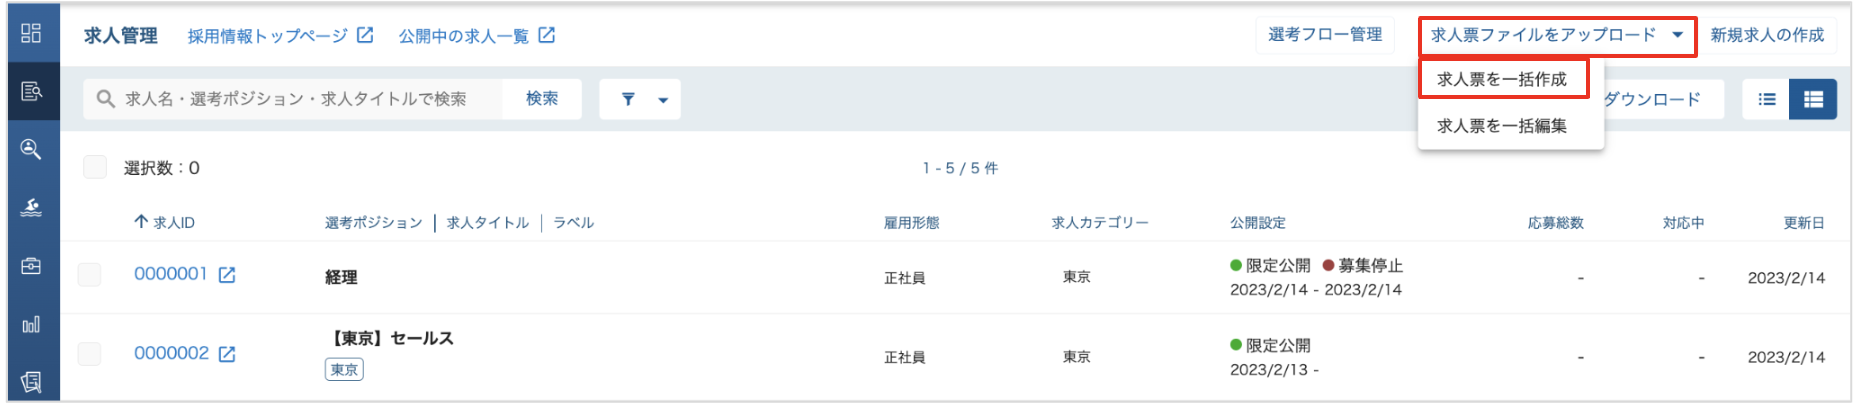Choose 求人票を一括作成 from the menu

(1503, 79)
